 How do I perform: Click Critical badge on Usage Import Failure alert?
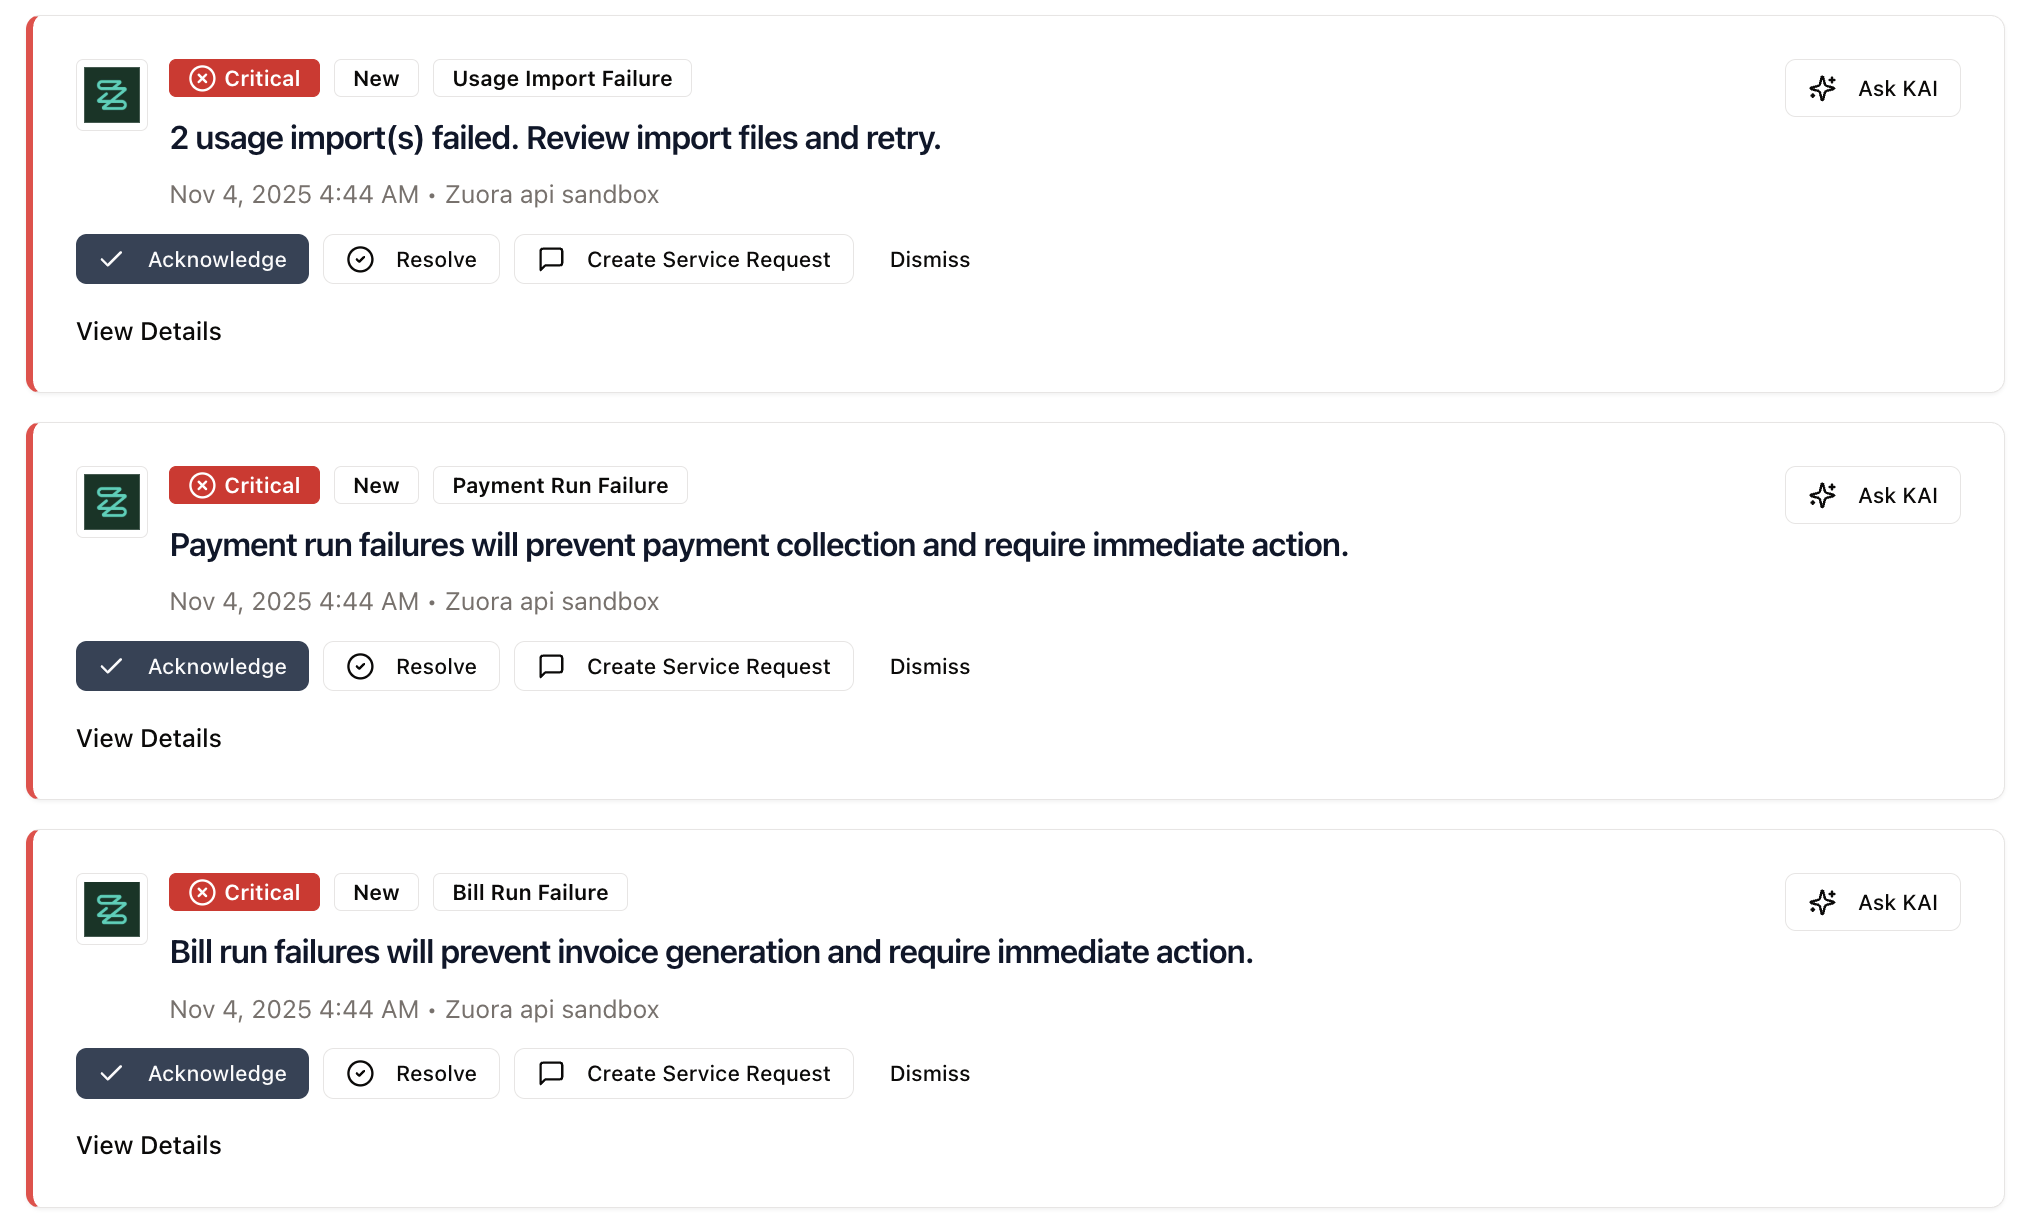point(244,78)
